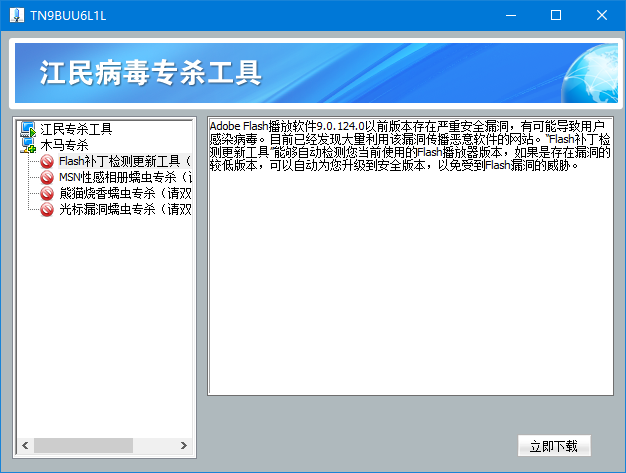Screen dimensions: 626x473
Task: Select 光标漏洞蠕虫专杀 entry
Action: (x=125, y=209)
